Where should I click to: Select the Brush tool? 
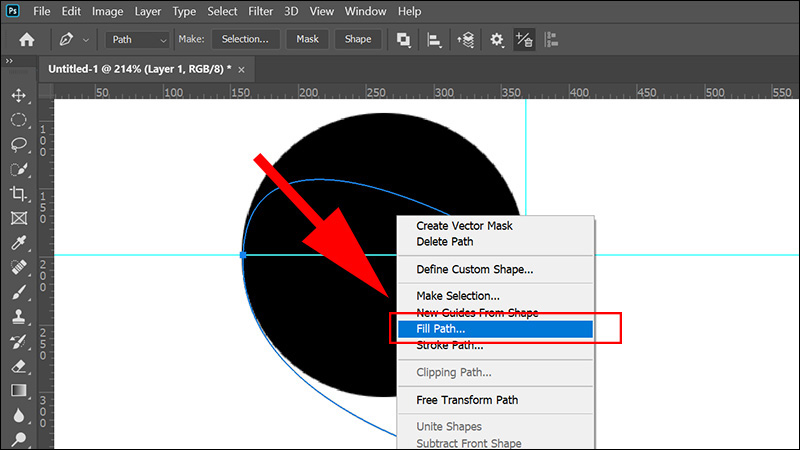pyautogui.click(x=19, y=292)
